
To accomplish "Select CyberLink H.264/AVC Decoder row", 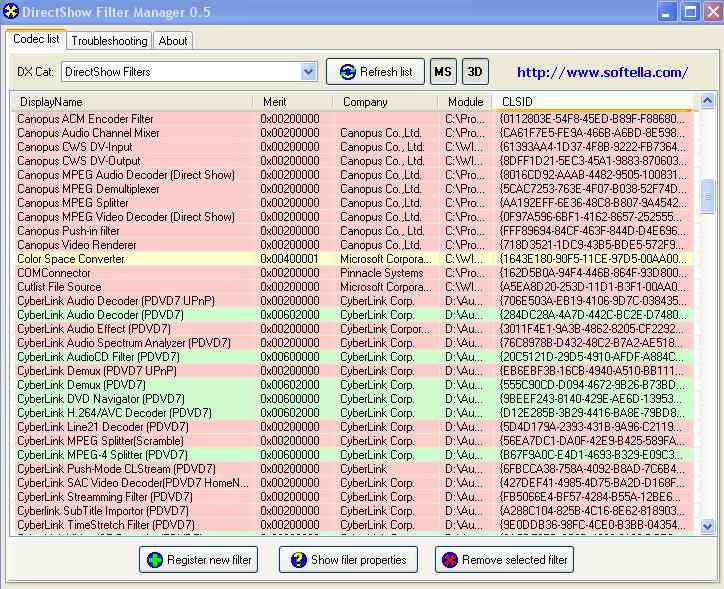I will point(352,413).
